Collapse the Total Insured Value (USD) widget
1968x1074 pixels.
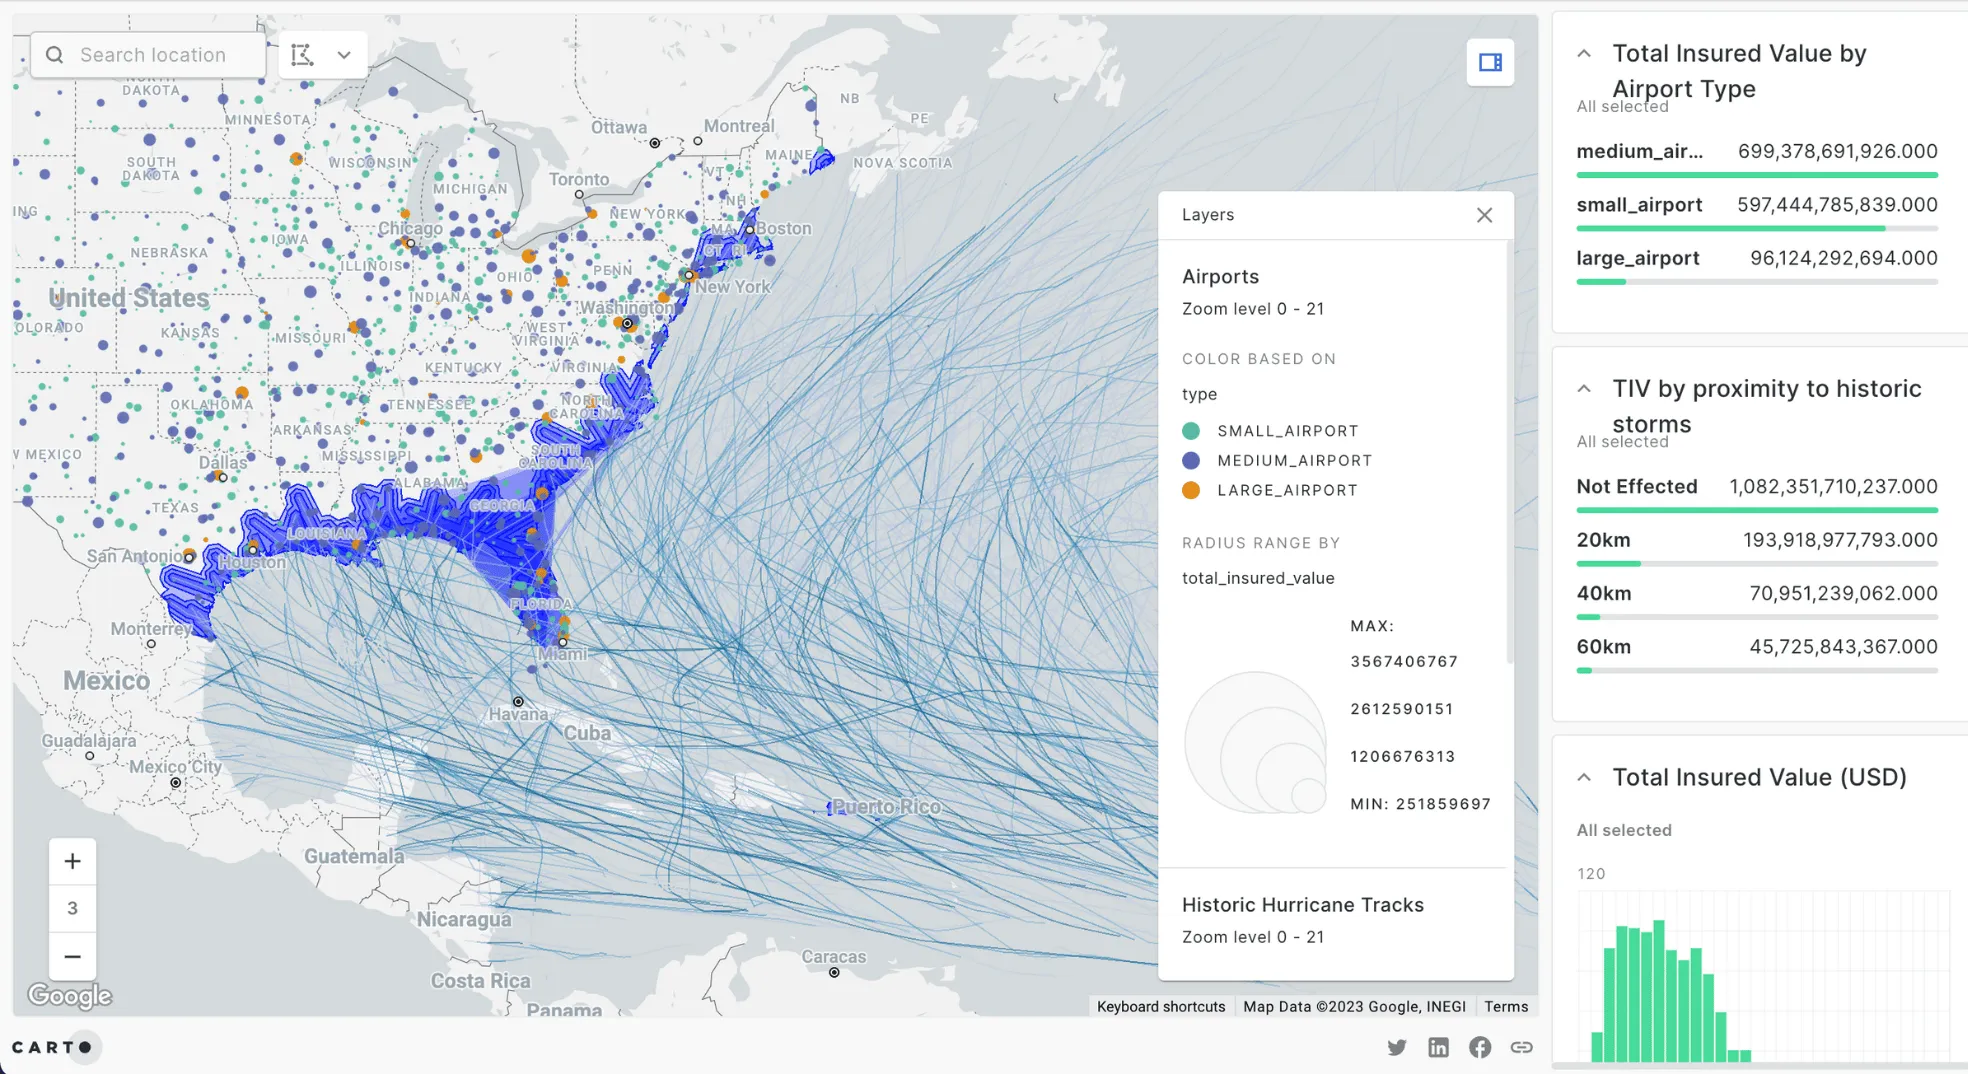click(1584, 777)
